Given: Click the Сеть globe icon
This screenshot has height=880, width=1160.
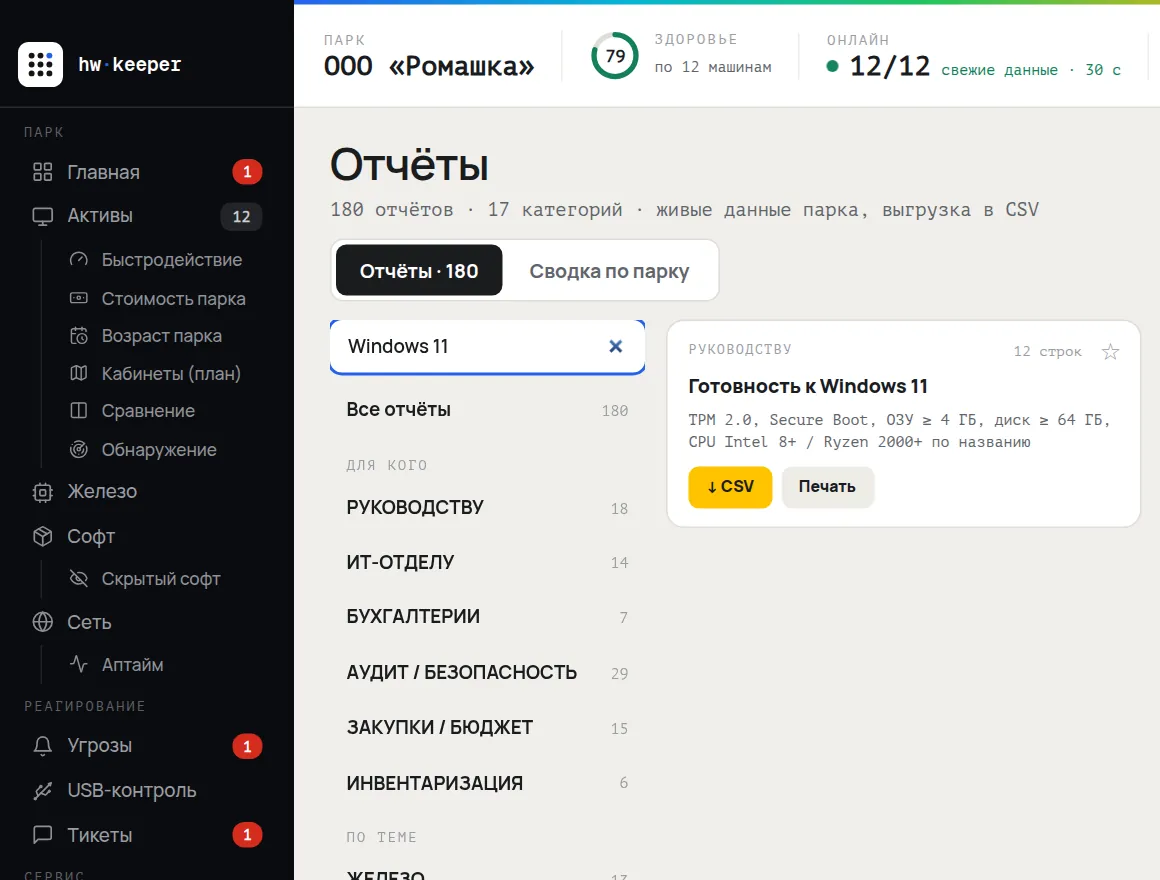Looking at the screenshot, I should (43, 622).
